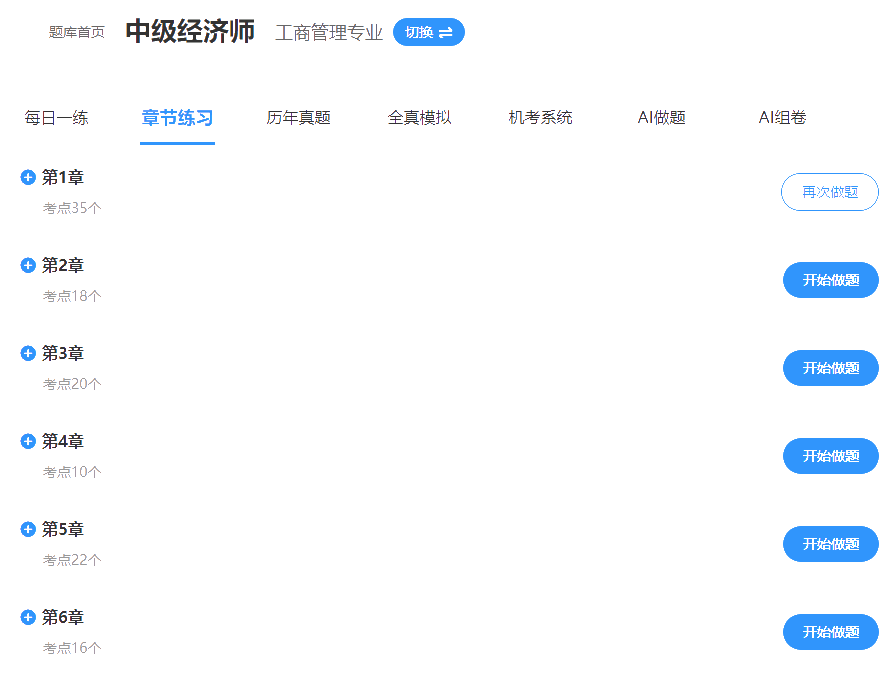
Task: Open the 历年真题 tab
Action: (x=298, y=117)
